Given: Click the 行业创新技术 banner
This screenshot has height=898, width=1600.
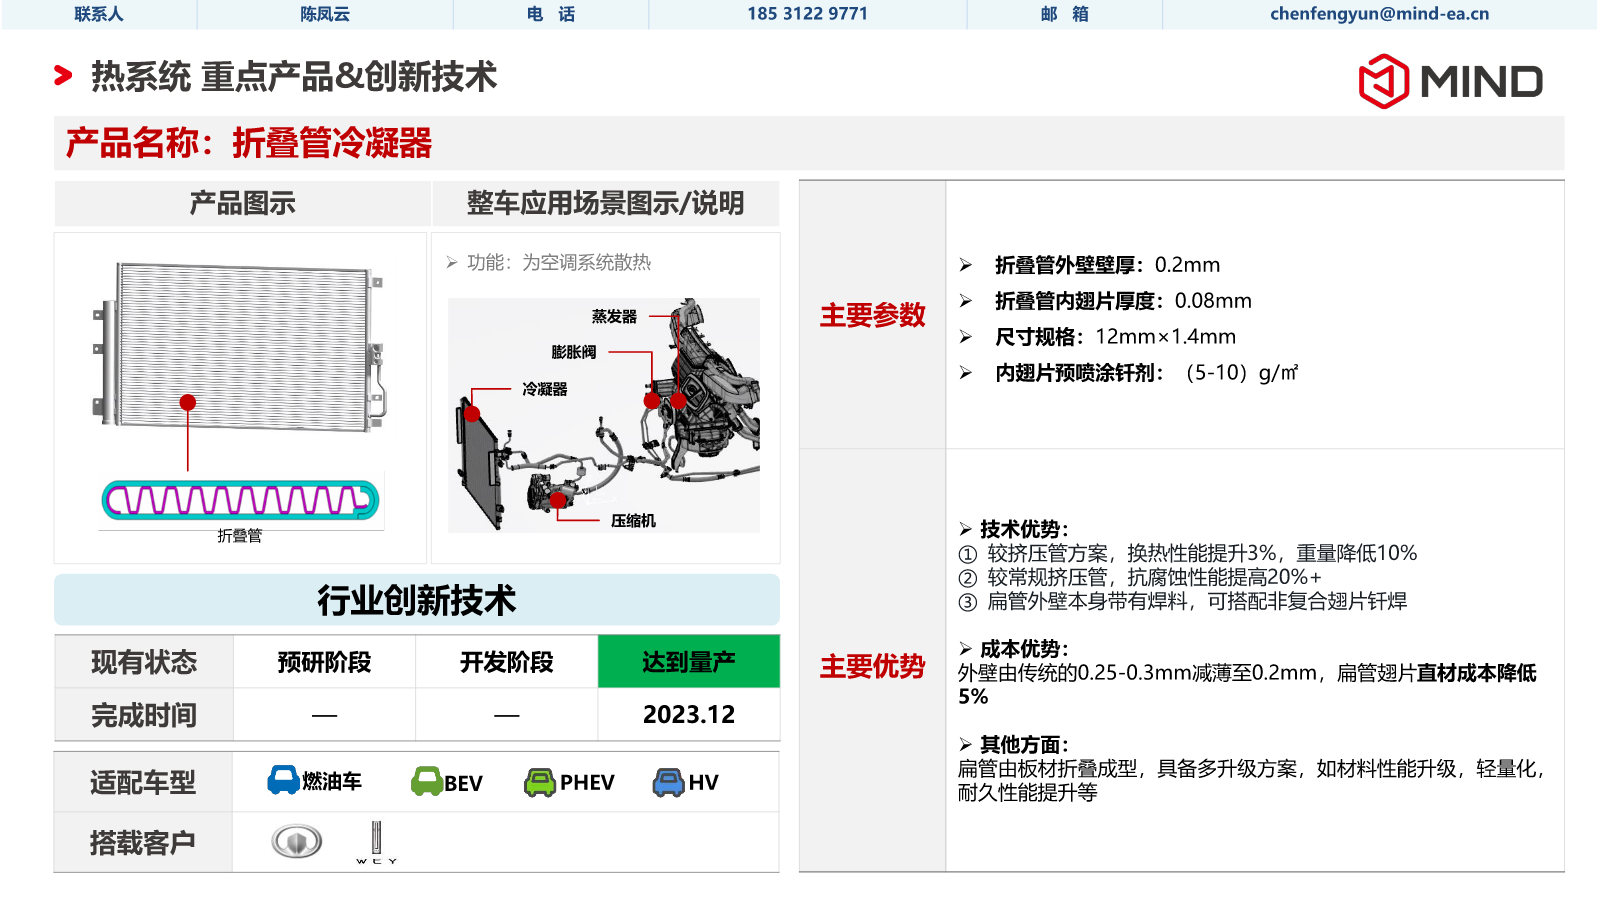Looking at the screenshot, I should (416, 600).
